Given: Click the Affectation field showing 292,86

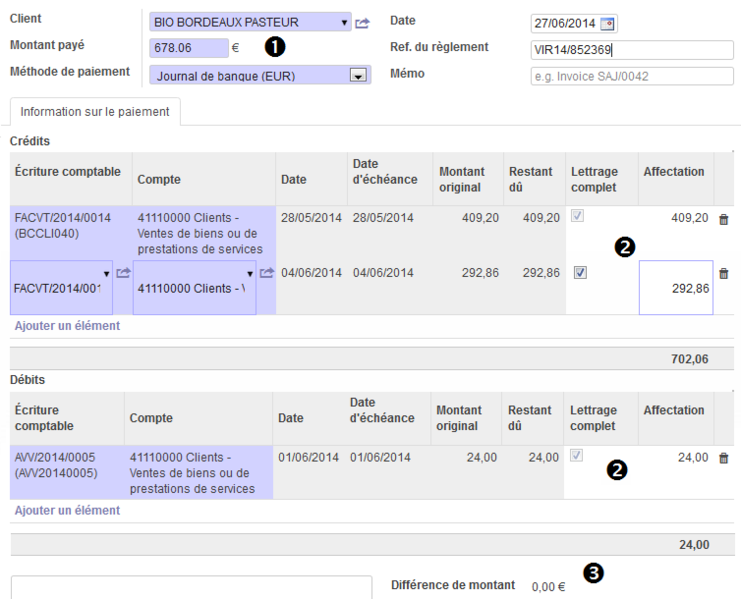Looking at the screenshot, I should [676, 288].
